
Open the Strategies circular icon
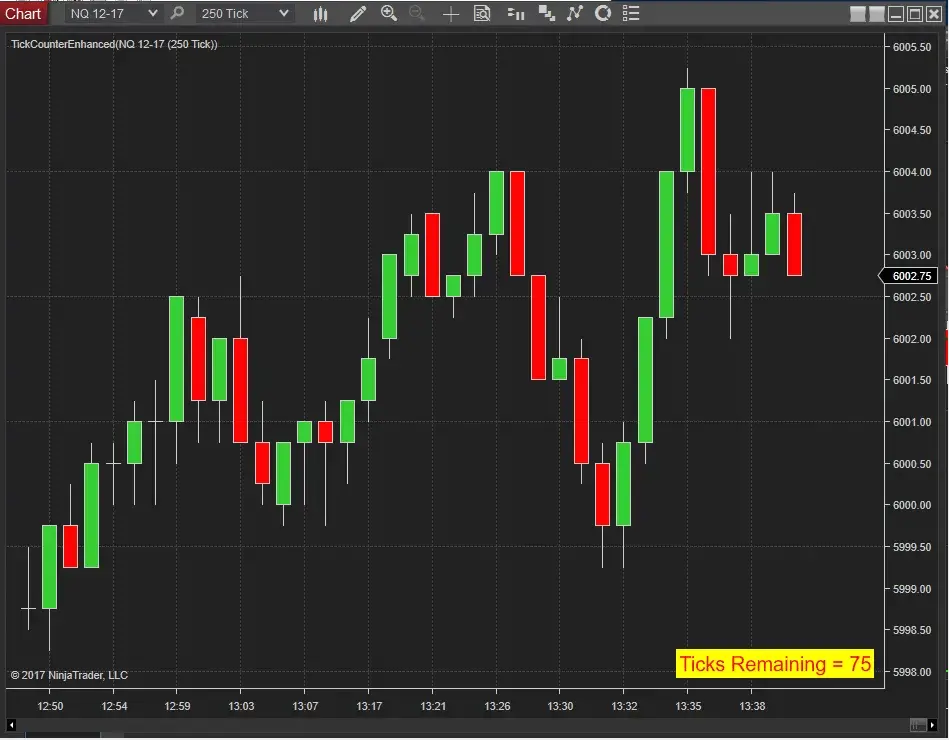click(x=603, y=13)
